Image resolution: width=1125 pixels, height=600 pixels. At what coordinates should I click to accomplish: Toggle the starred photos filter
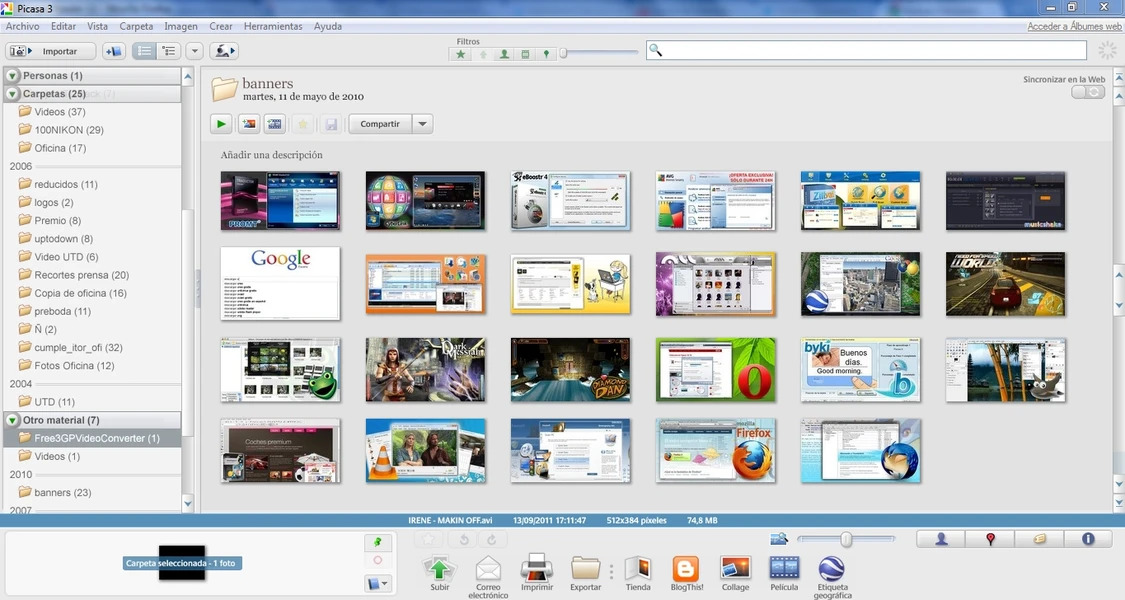coord(461,54)
